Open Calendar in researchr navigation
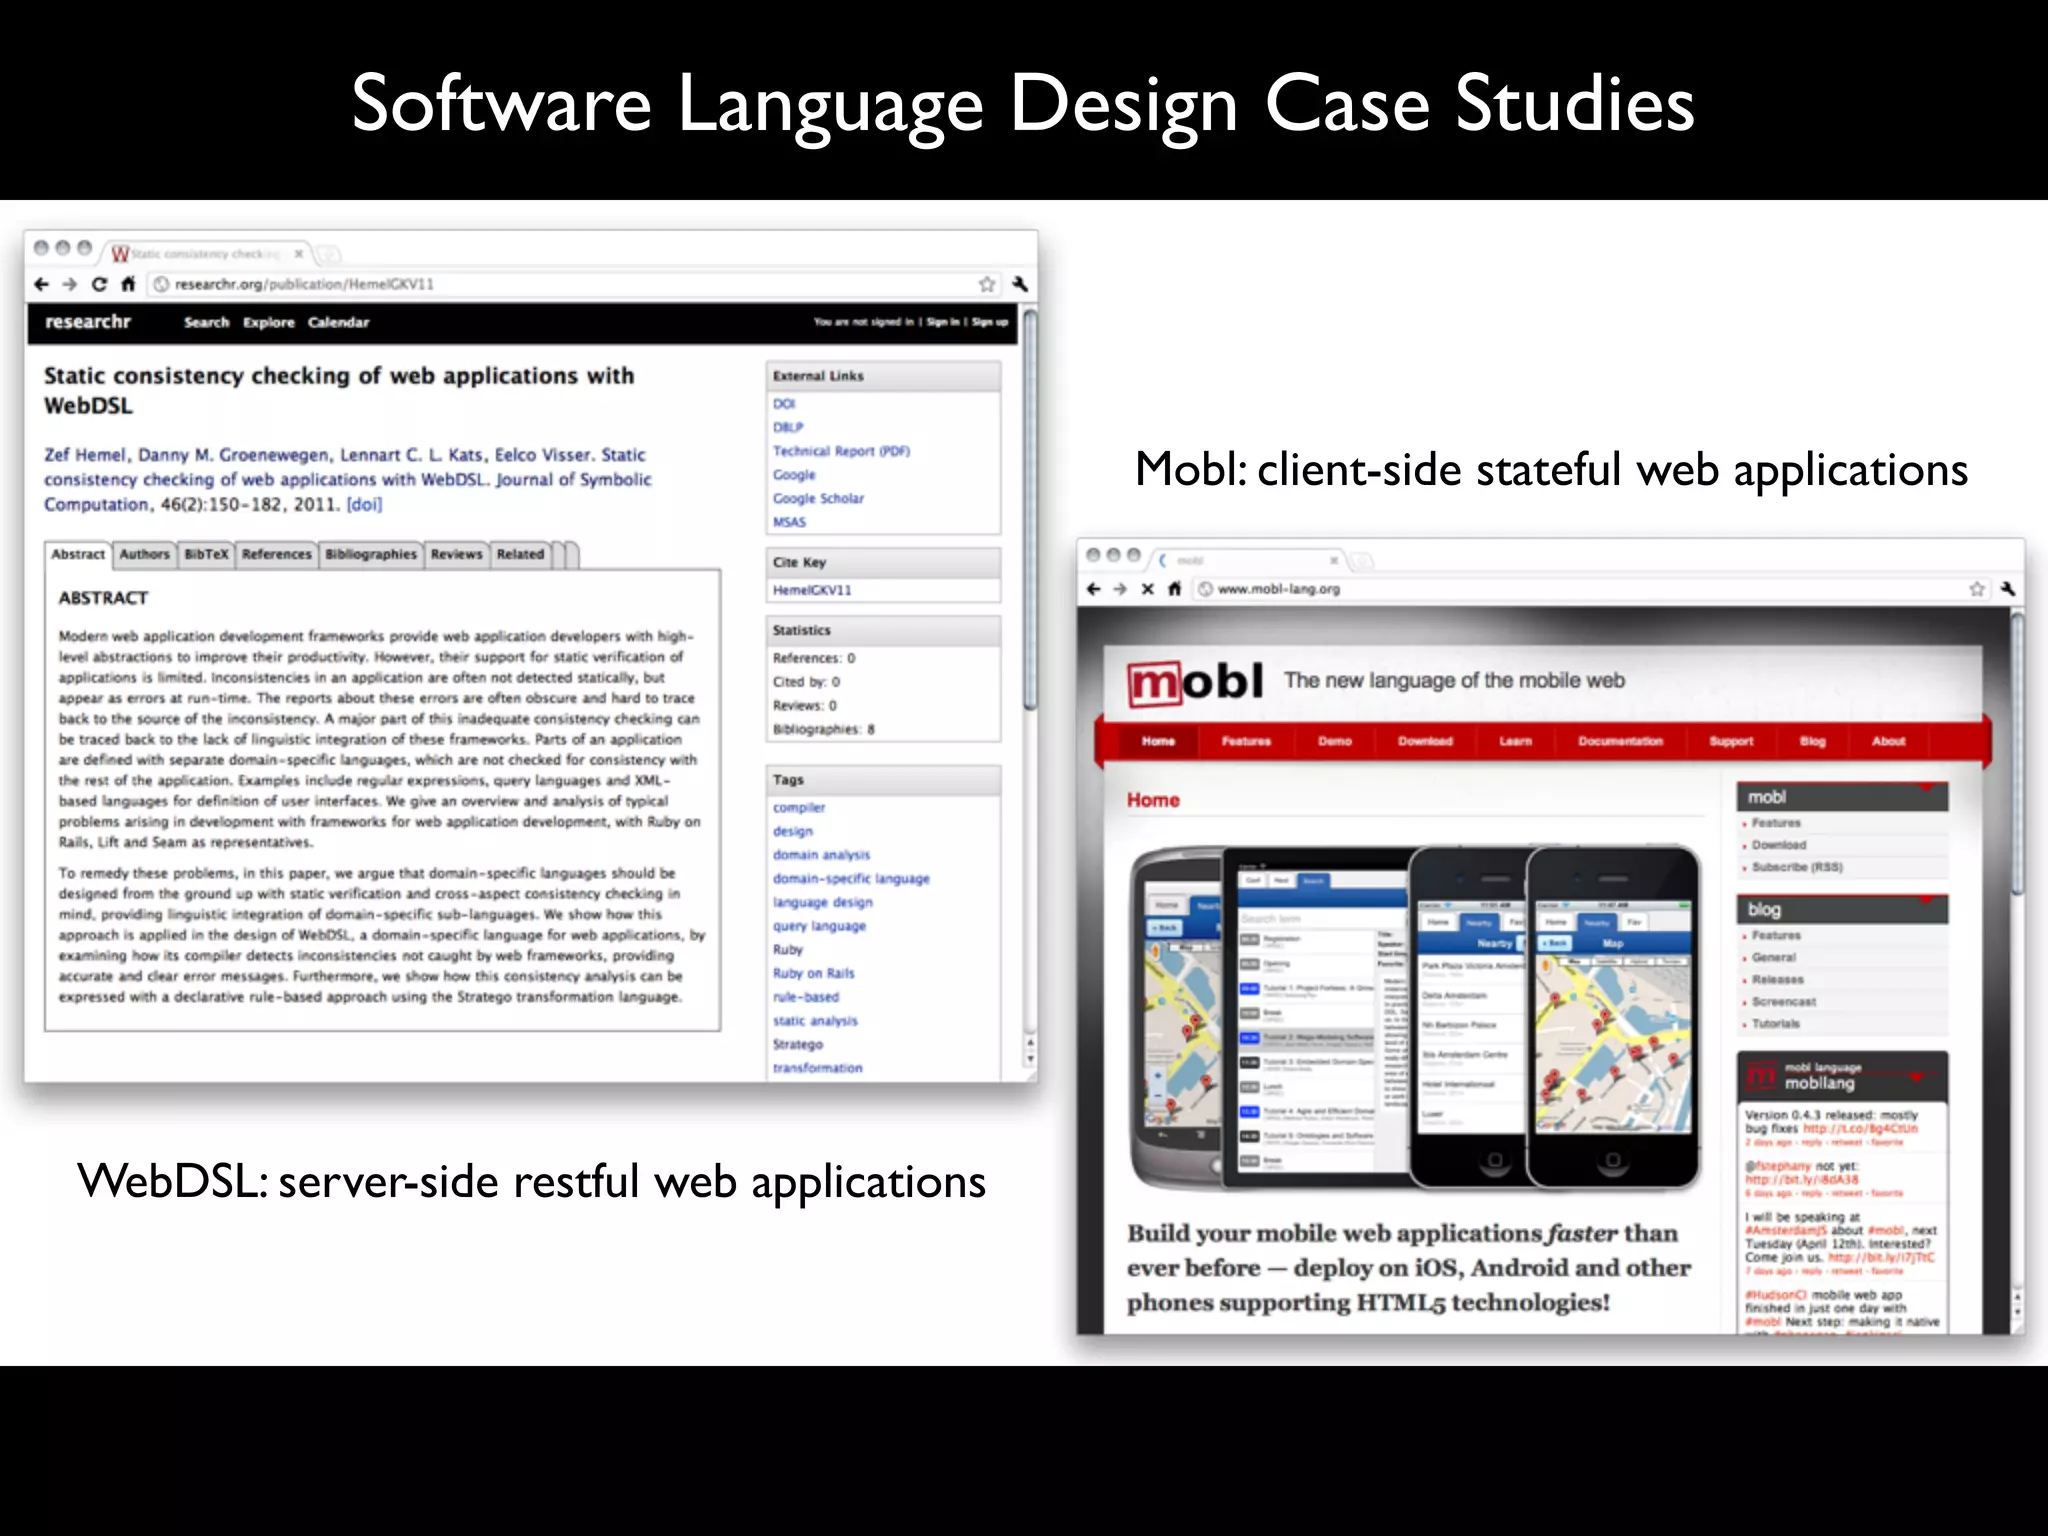Viewport: 2048px width, 1536px height. click(x=338, y=322)
